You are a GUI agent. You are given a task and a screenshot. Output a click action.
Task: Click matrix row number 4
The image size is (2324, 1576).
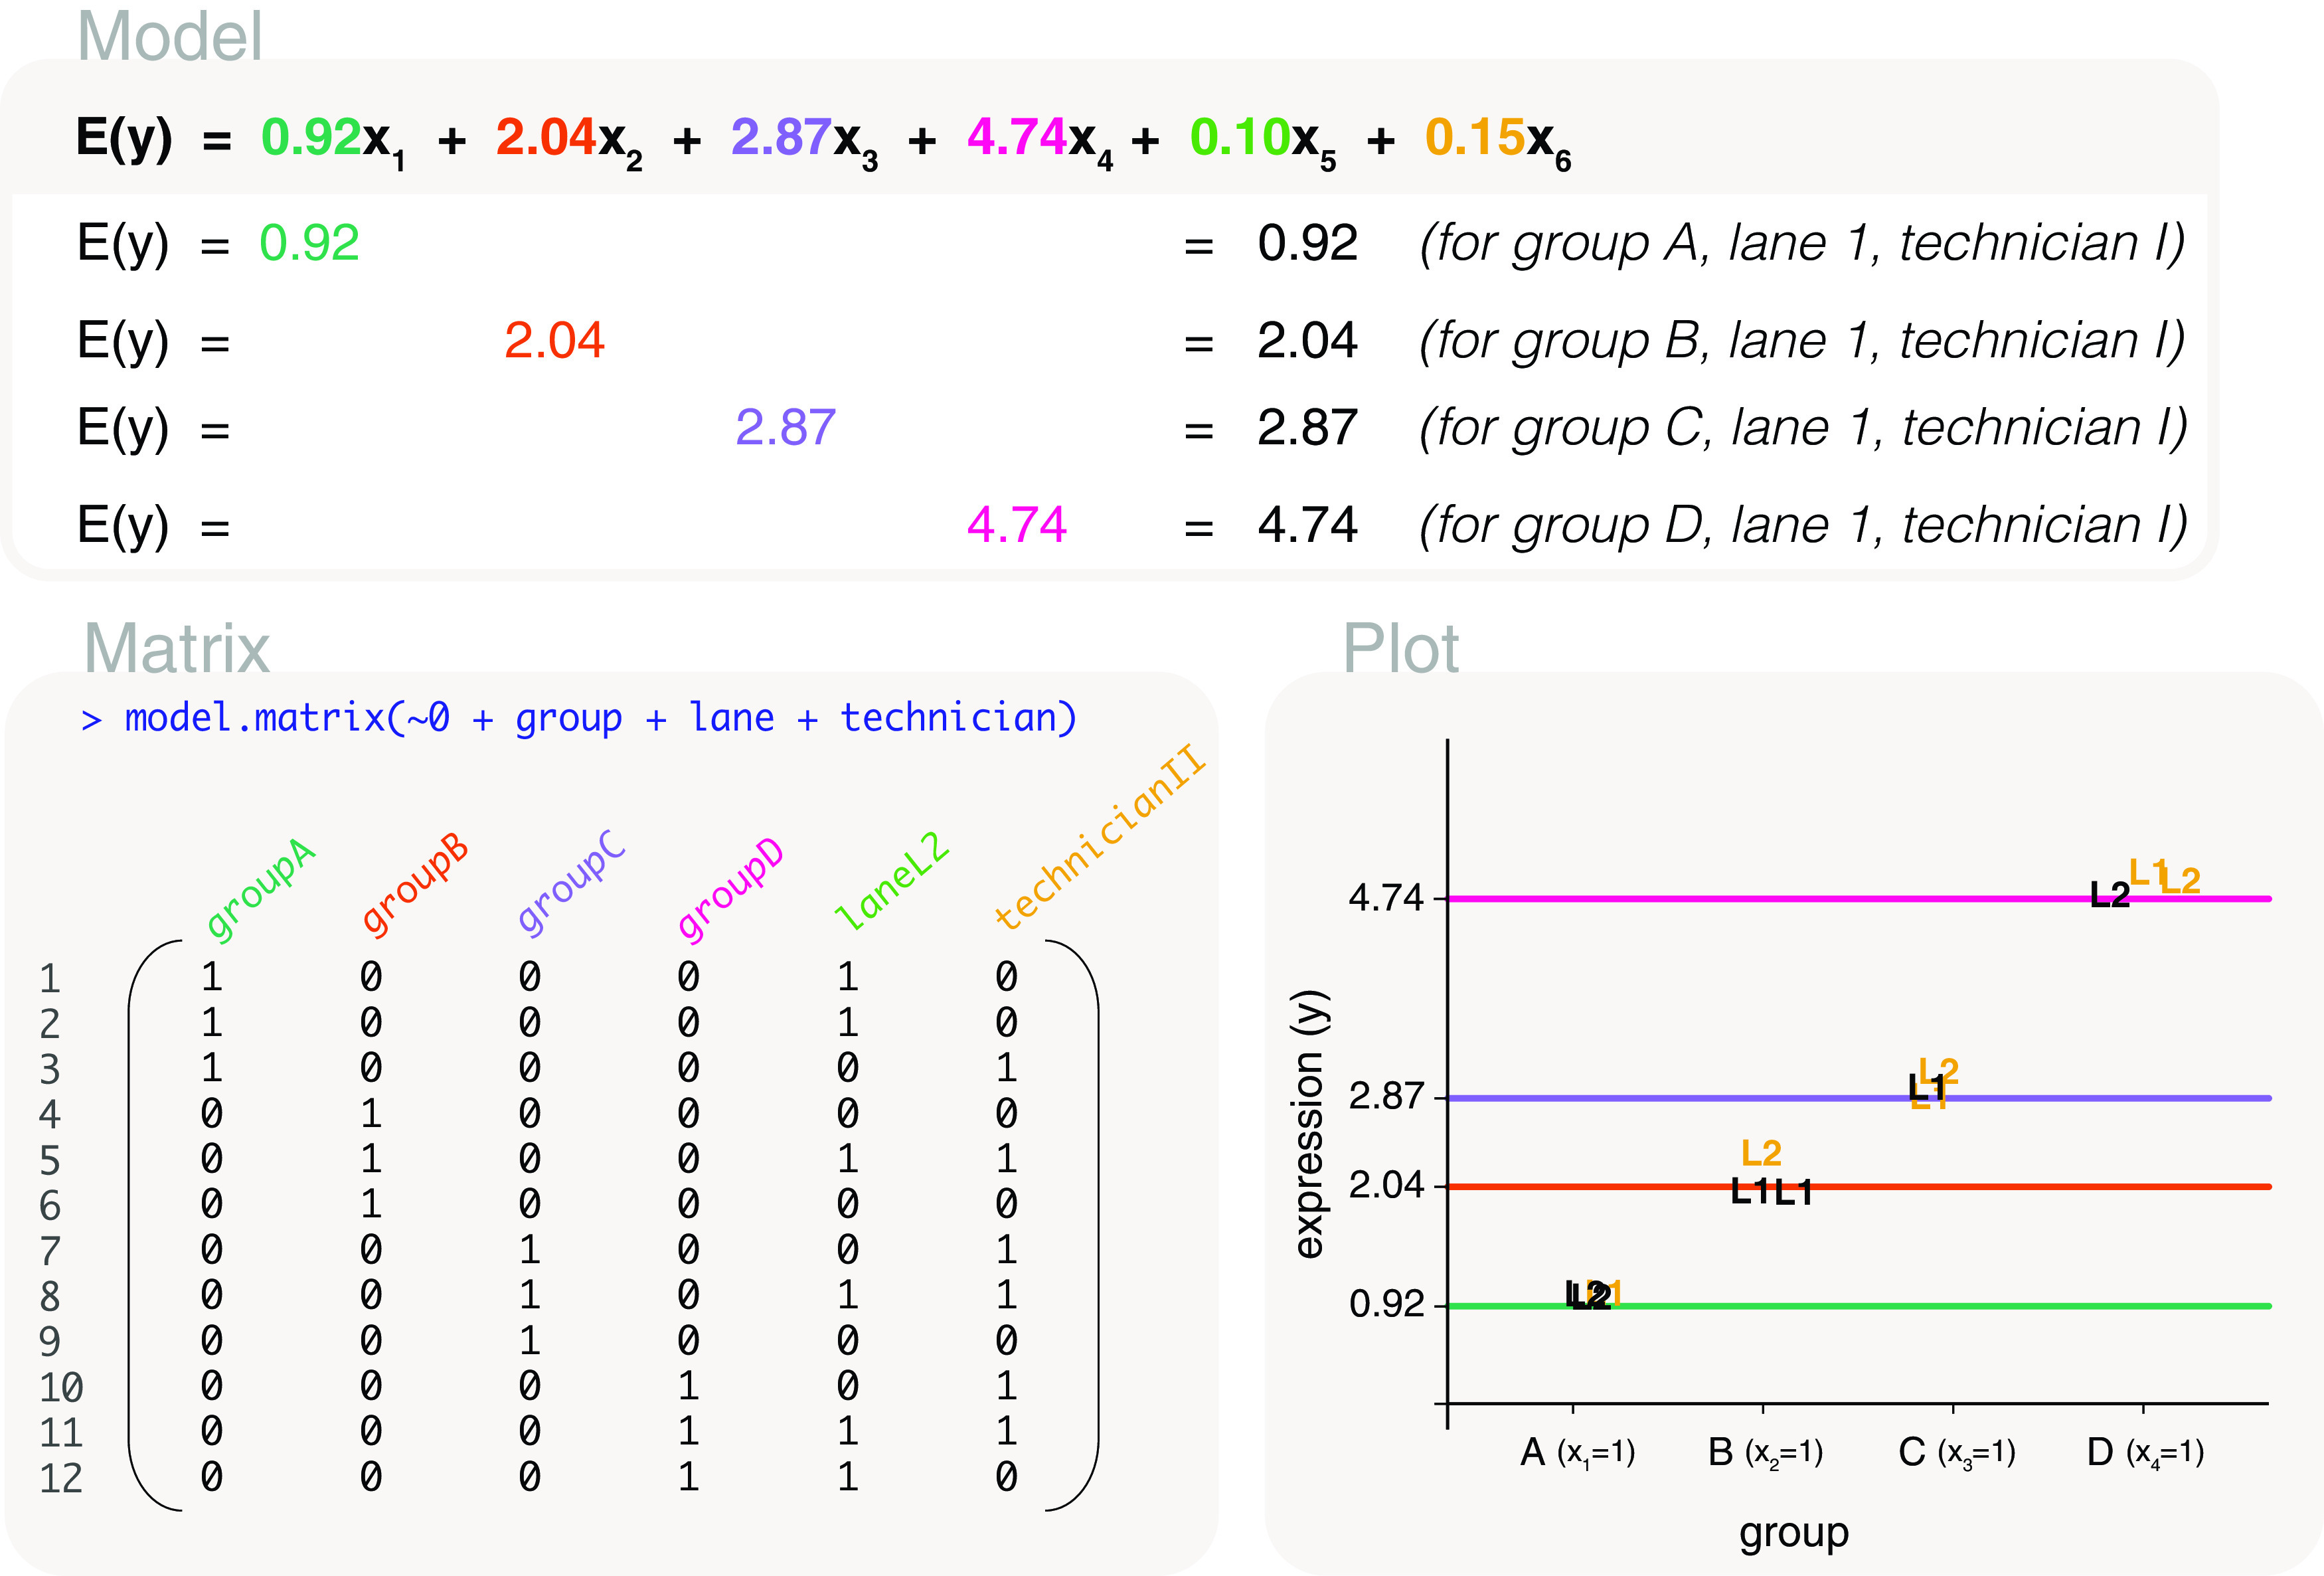pos(50,1114)
